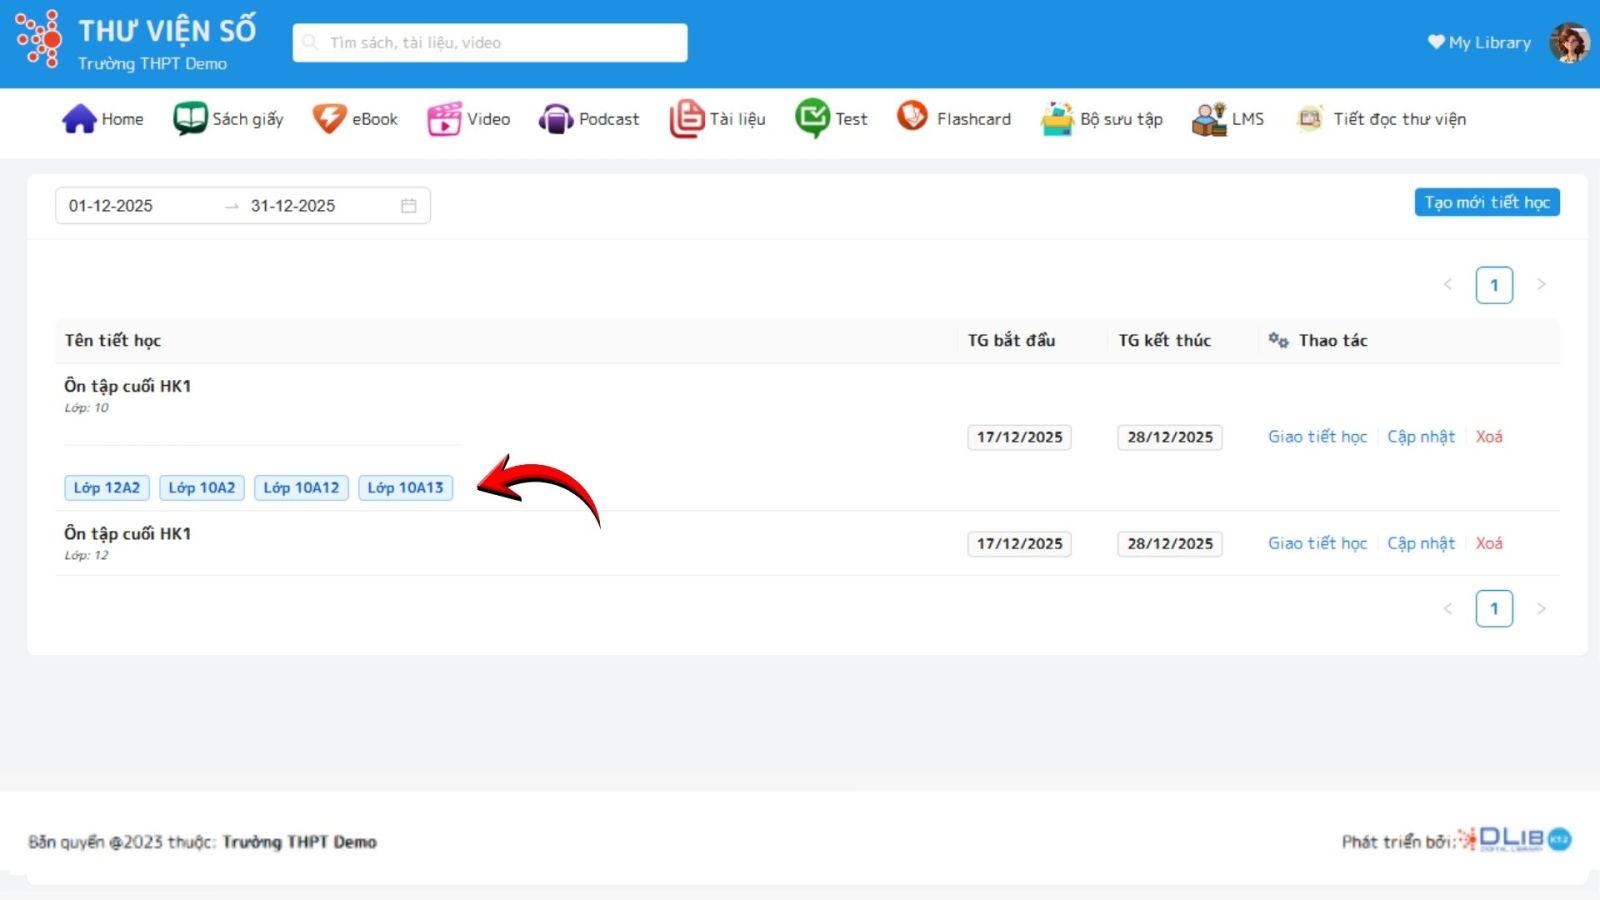Click the Home house icon
Image resolution: width=1600 pixels, height=900 pixels.
79,119
